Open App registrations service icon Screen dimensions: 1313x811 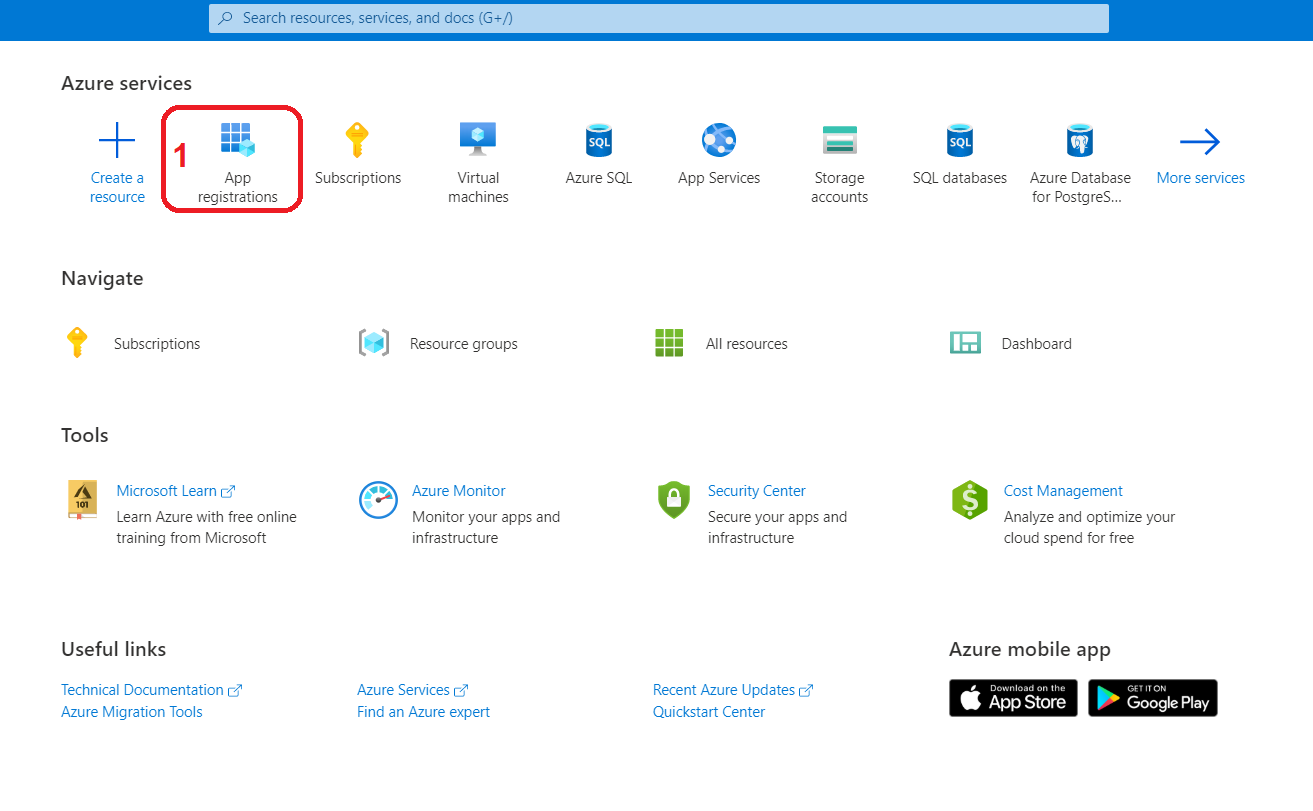click(x=238, y=141)
